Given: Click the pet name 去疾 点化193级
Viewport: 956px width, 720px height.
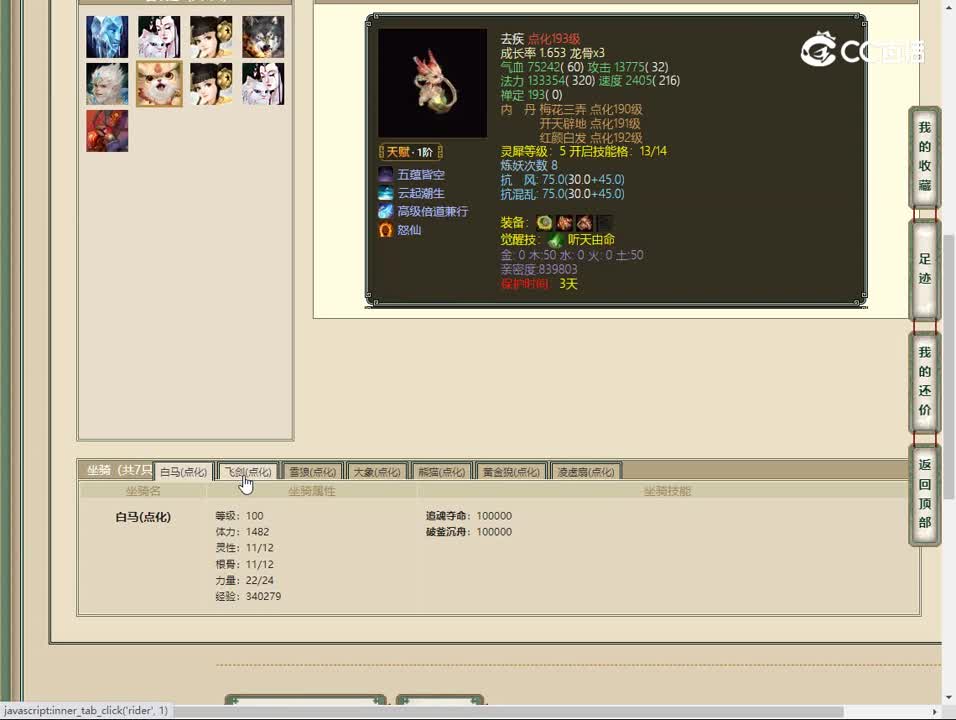Looking at the screenshot, I should pos(540,38).
